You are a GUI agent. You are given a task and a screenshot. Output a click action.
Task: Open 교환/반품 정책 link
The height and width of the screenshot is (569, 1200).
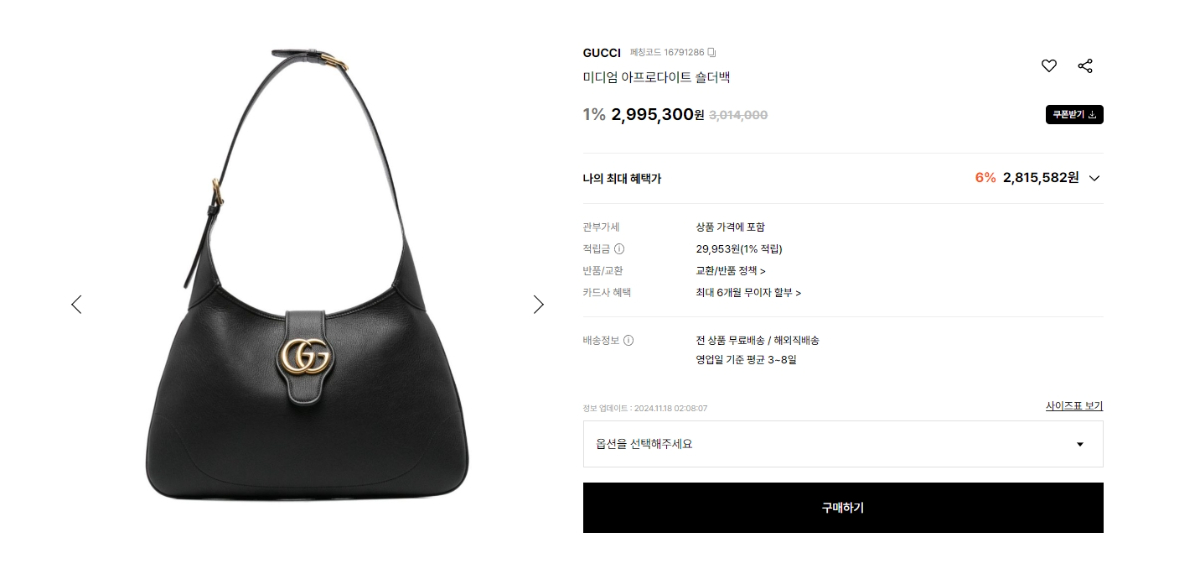pyautogui.click(x=731, y=271)
